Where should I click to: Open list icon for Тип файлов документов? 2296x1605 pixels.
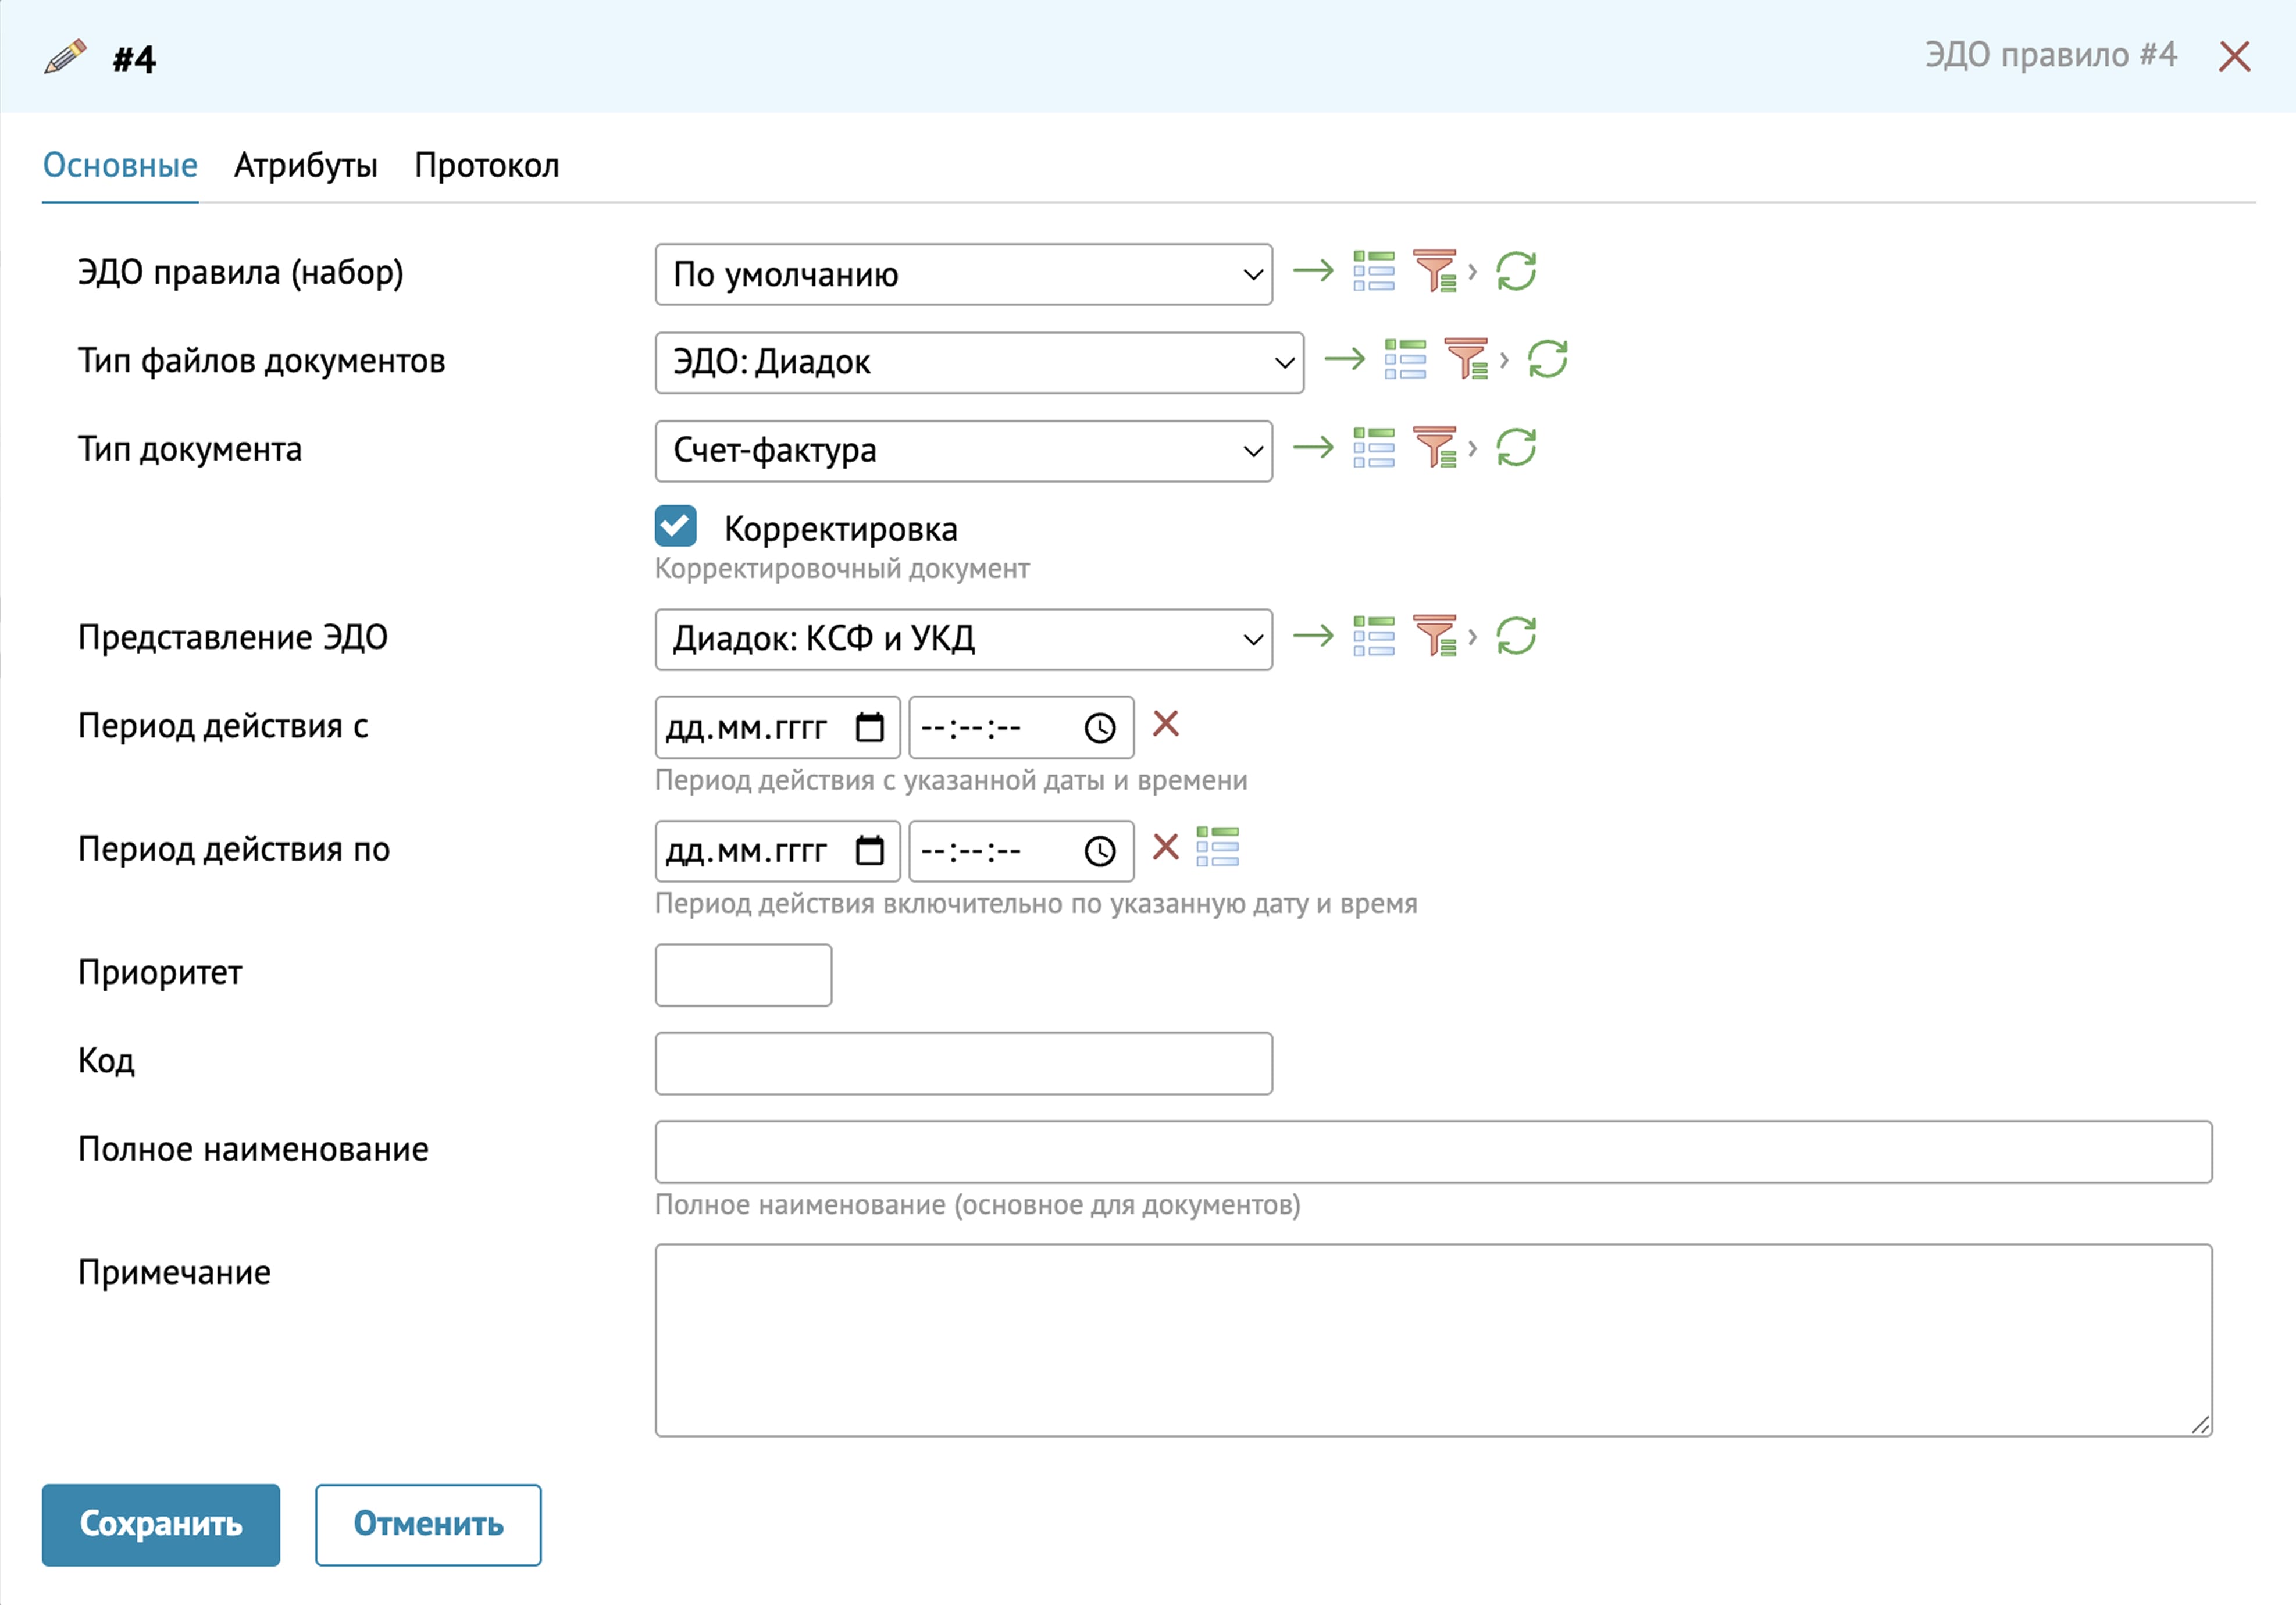tap(1405, 359)
